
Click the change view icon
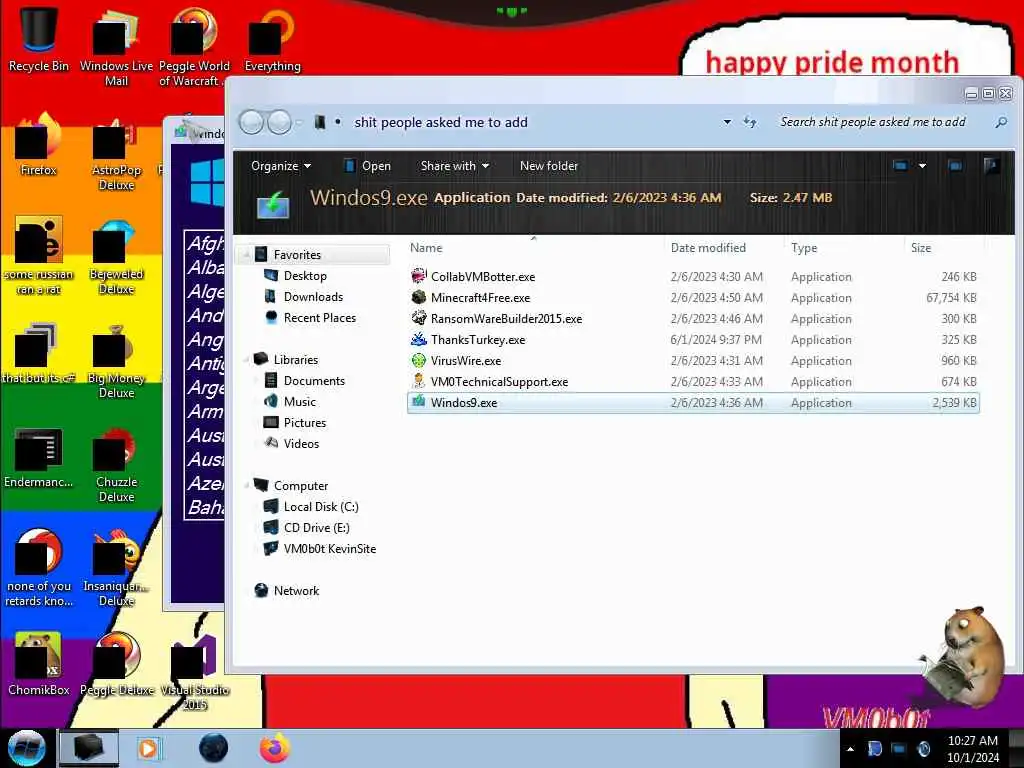point(900,166)
